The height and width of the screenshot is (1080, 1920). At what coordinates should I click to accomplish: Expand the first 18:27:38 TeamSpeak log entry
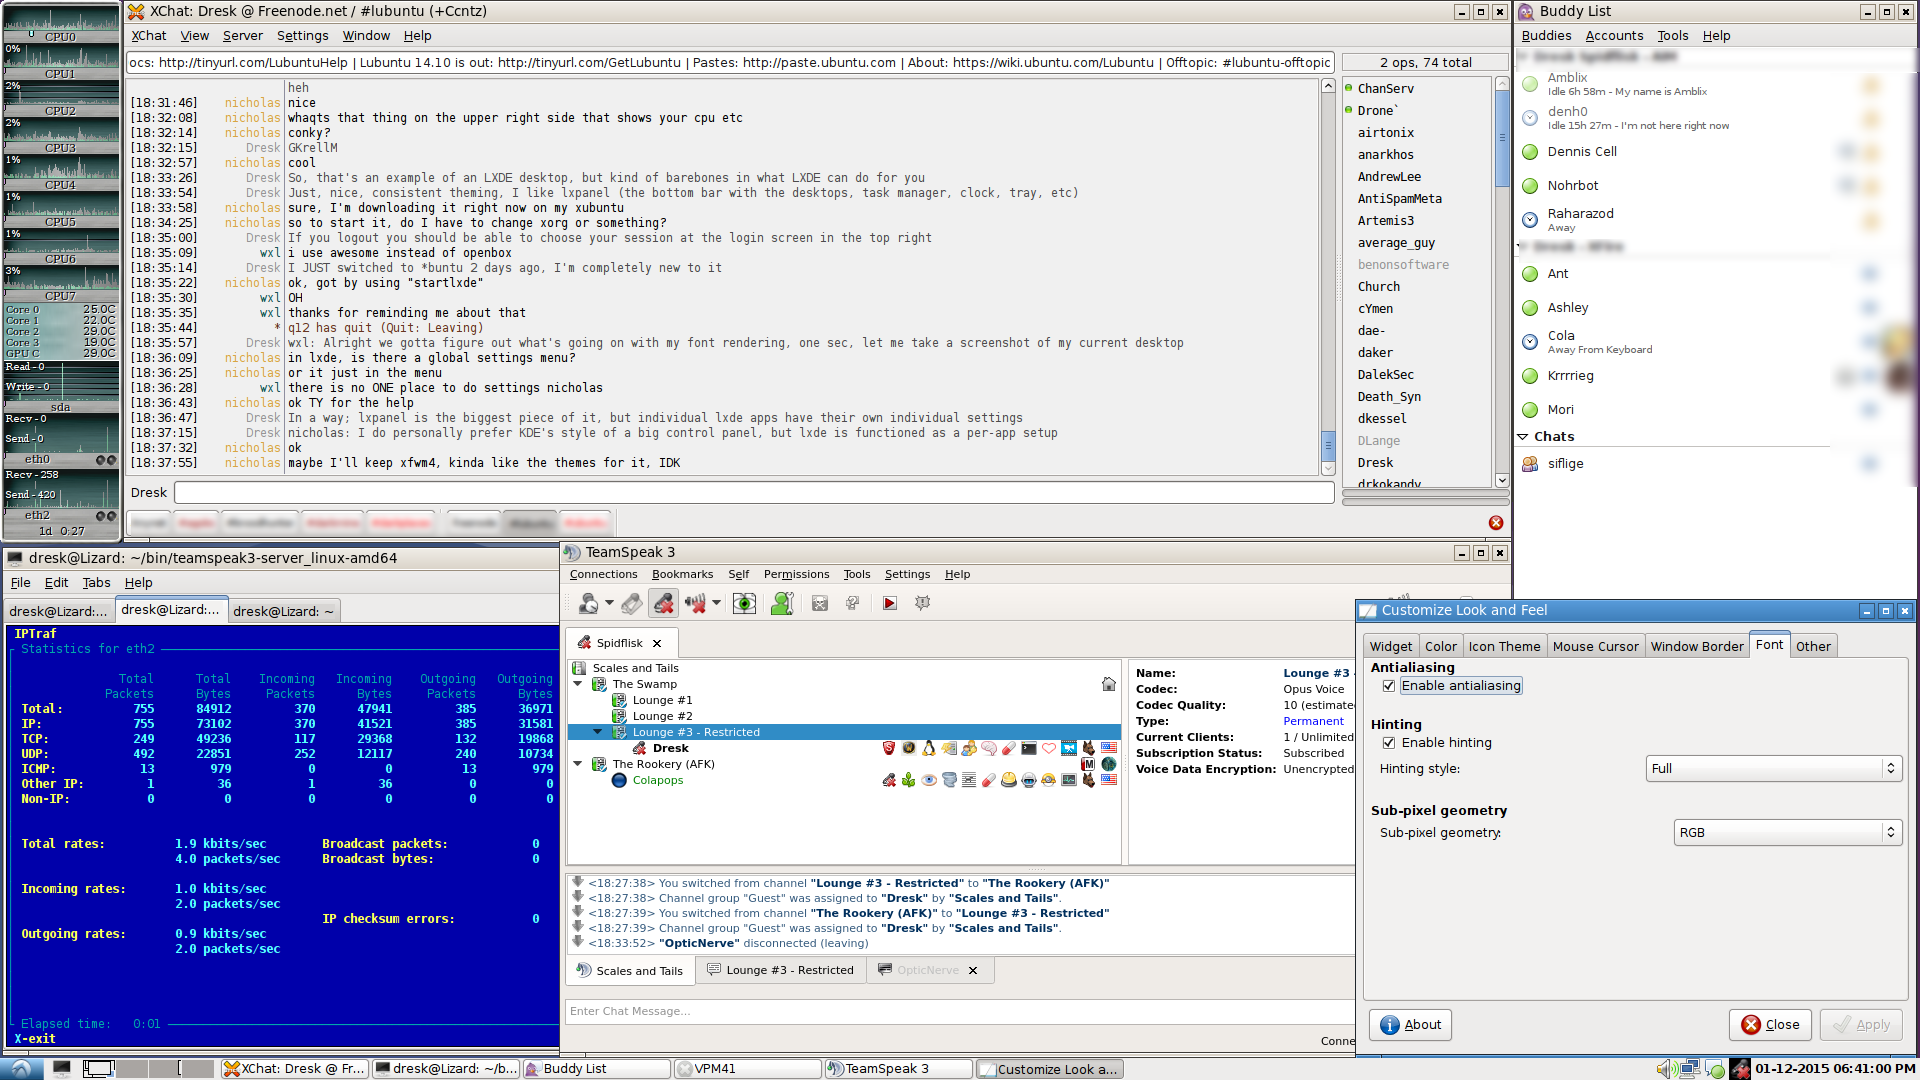pos(578,882)
